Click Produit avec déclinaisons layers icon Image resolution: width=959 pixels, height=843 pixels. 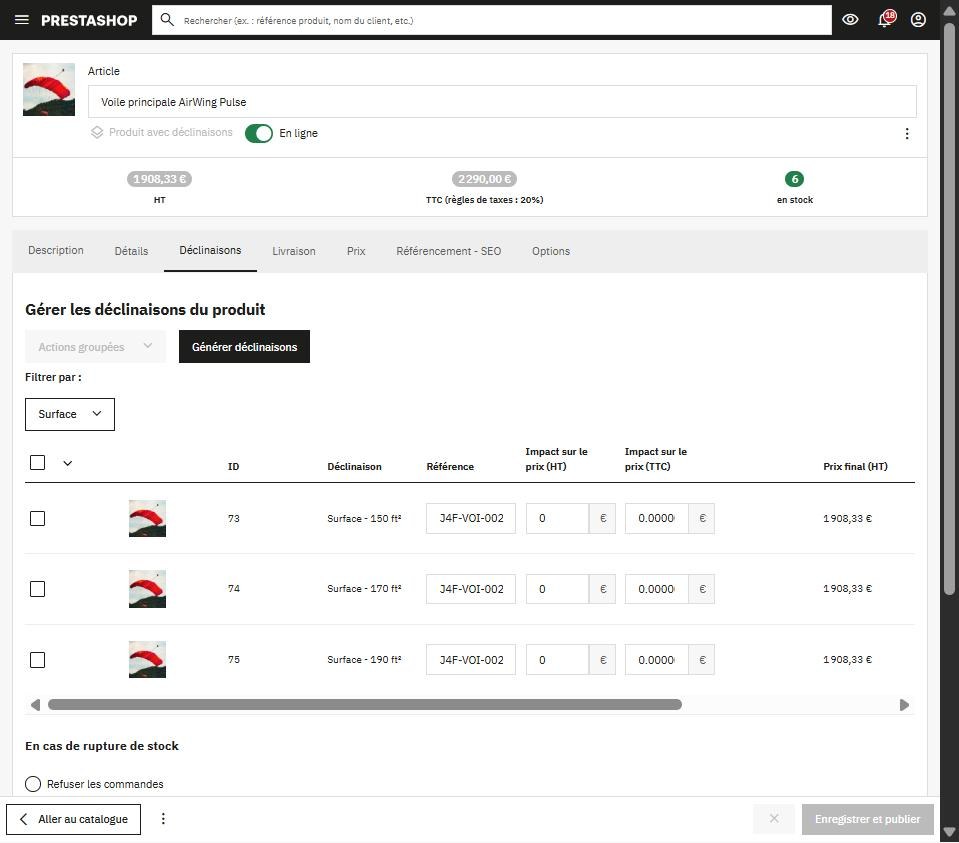tap(97, 132)
